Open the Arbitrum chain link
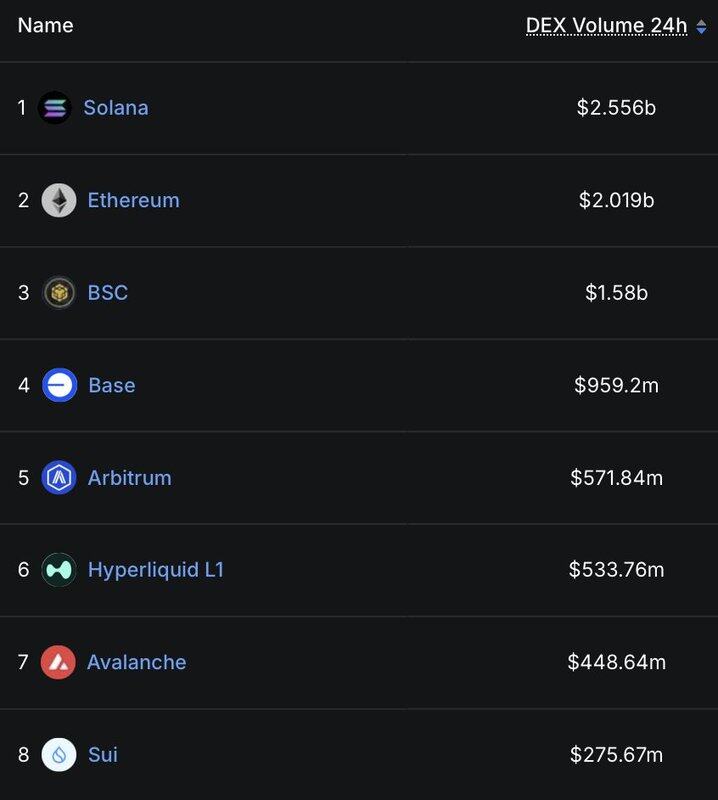718x800 pixels. point(129,478)
